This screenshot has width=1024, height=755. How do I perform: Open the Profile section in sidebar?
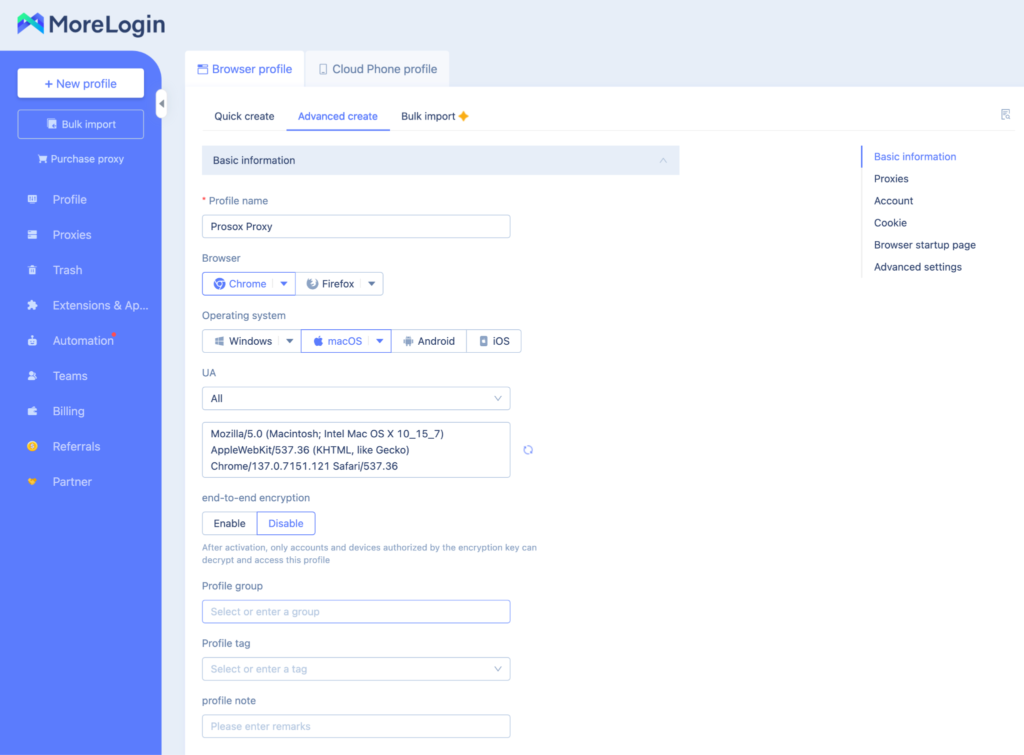(67, 199)
